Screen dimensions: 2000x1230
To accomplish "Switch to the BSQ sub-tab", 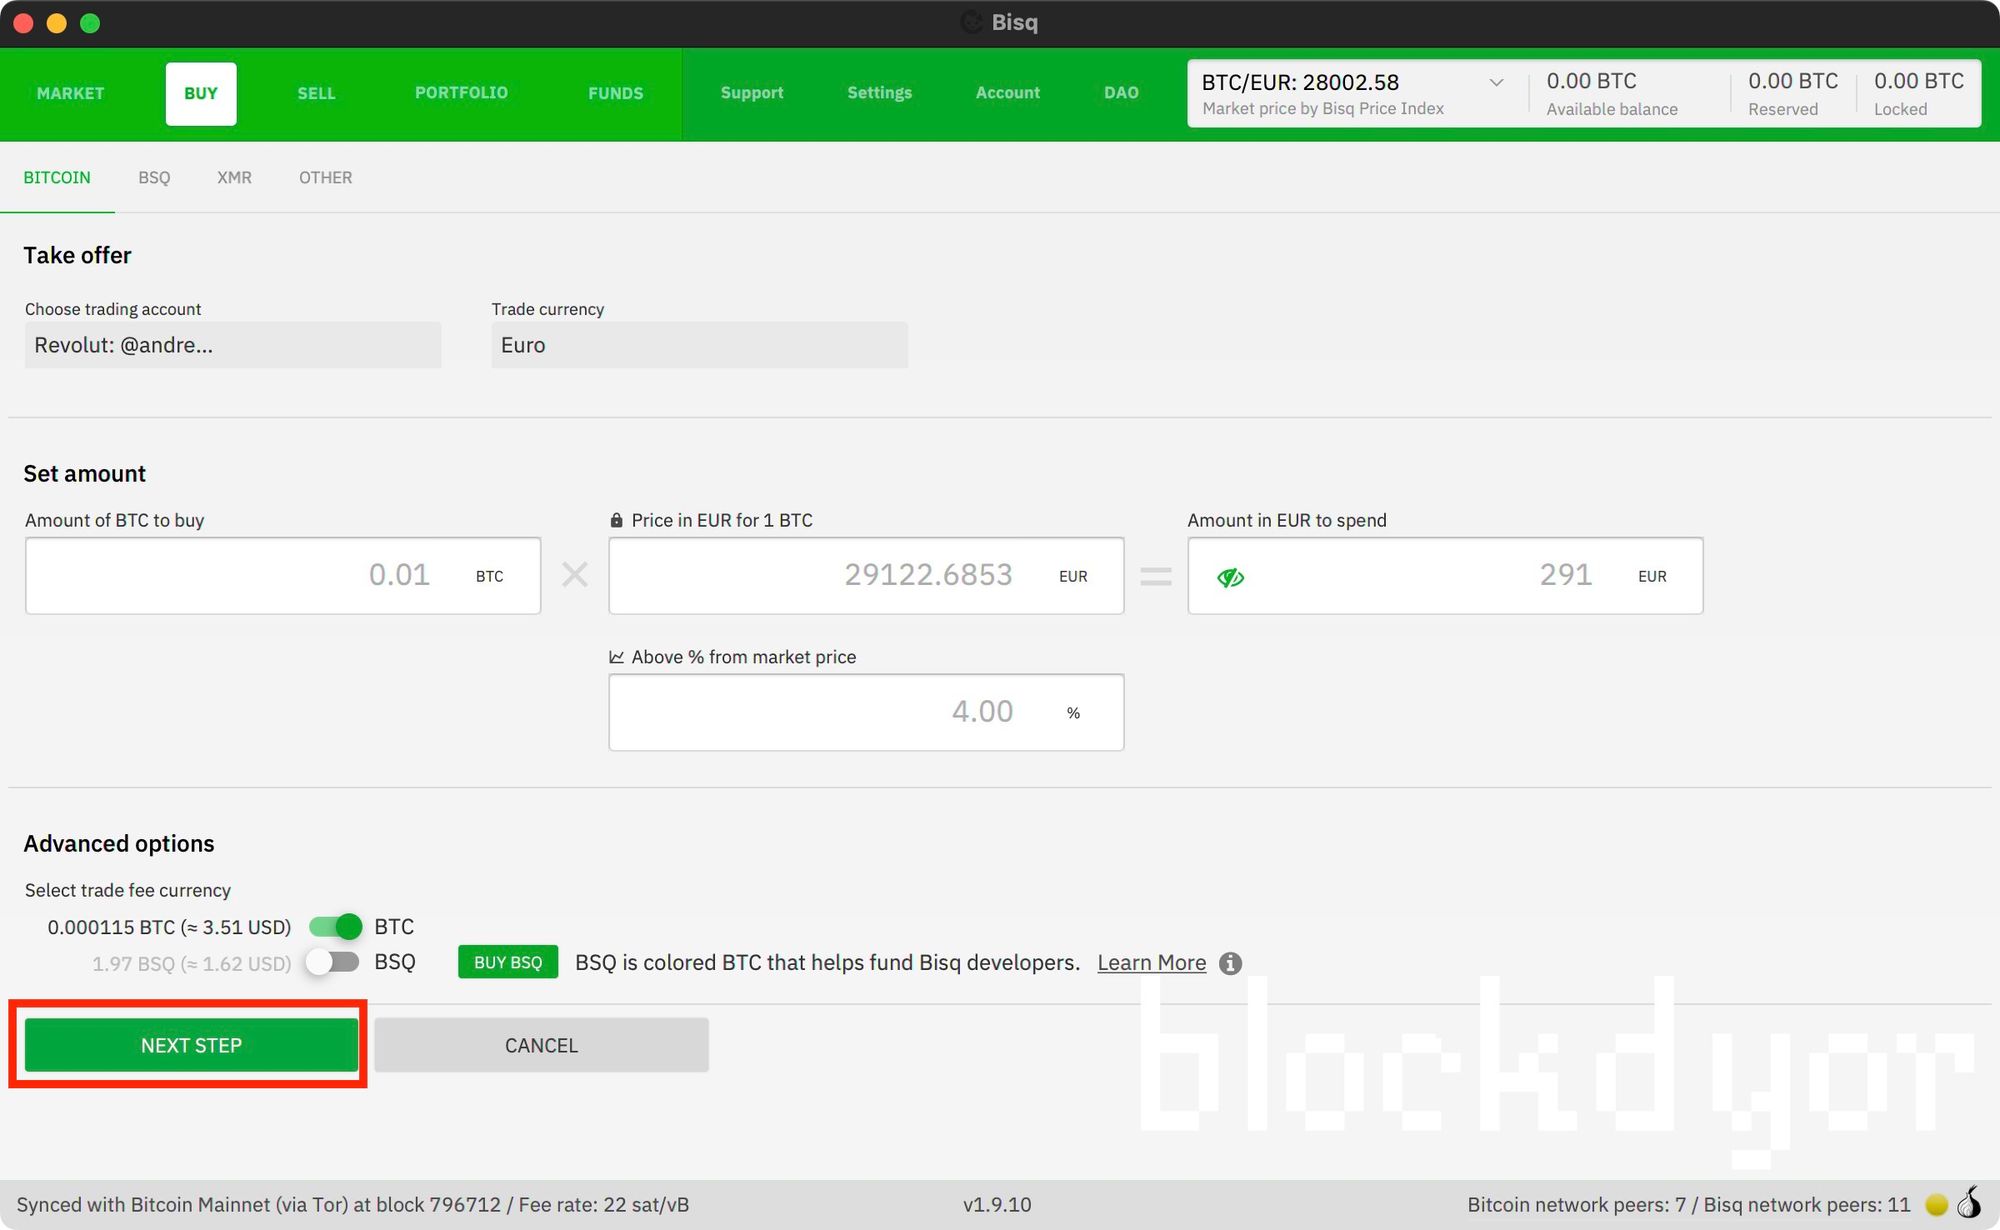I will point(154,178).
